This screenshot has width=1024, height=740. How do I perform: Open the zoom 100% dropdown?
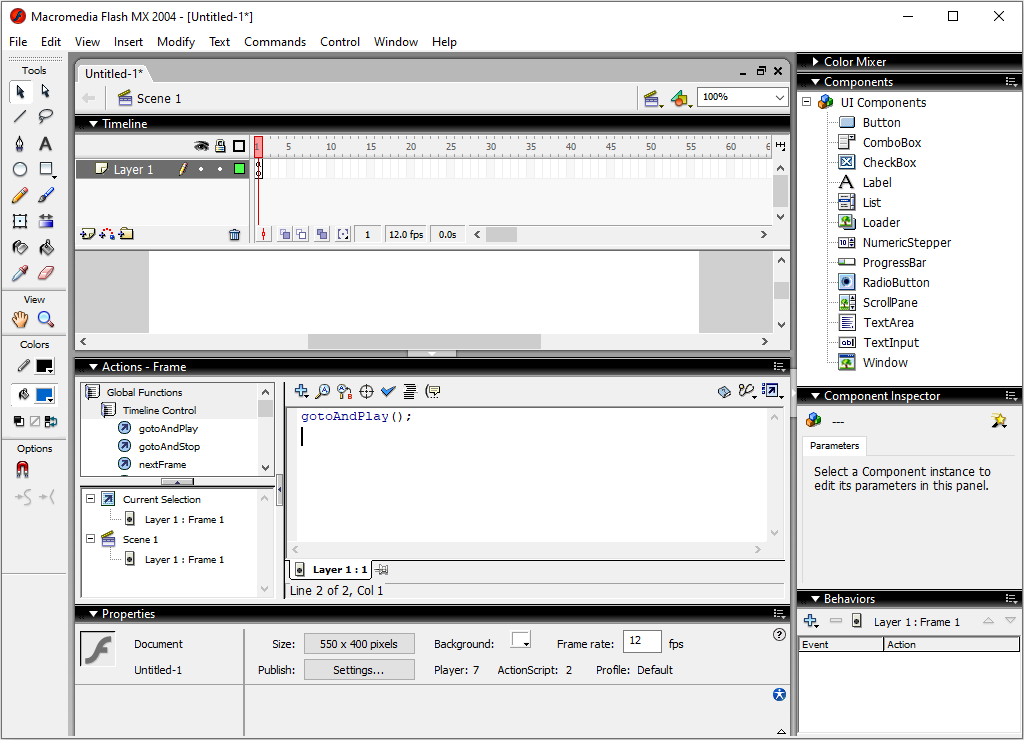[x=780, y=97]
